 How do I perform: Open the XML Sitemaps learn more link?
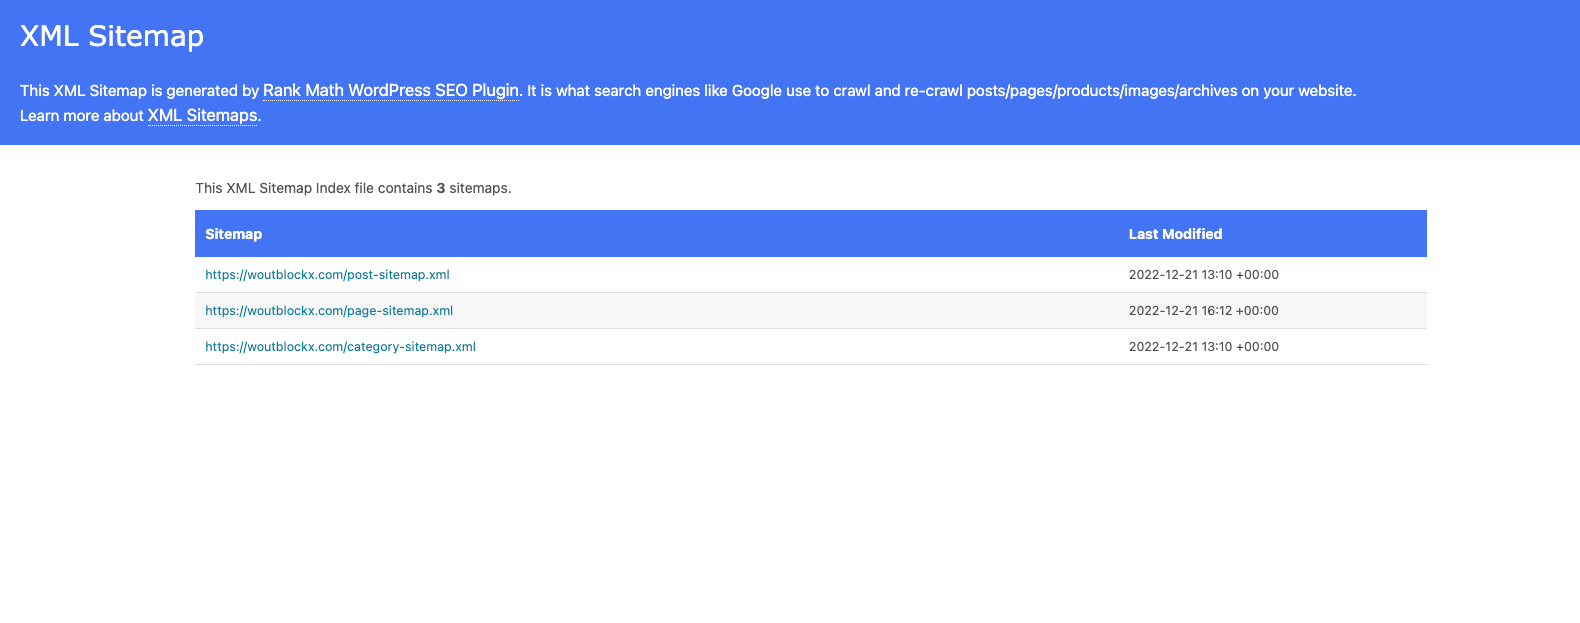[202, 115]
